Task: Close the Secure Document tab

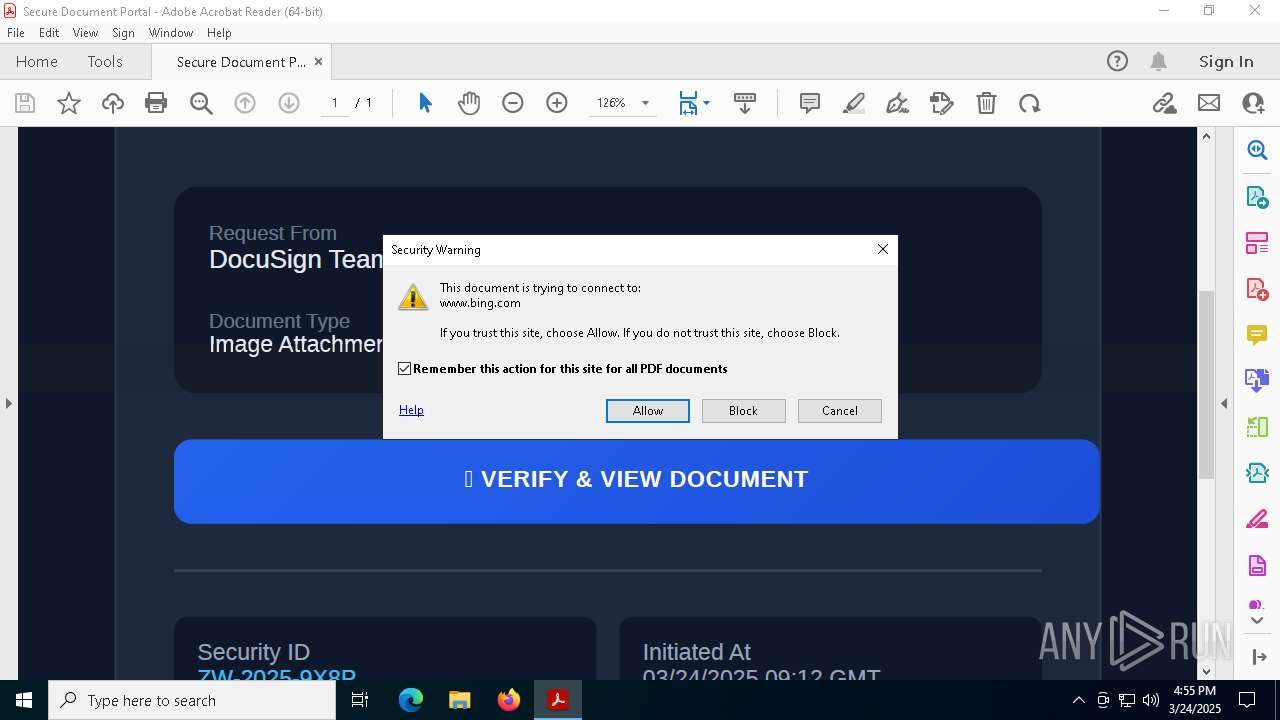Action: click(318, 61)
